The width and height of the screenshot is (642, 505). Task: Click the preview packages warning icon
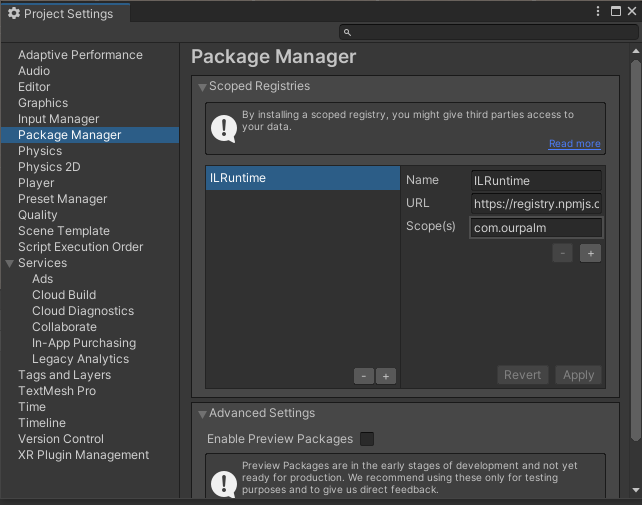tap(224, 483)
